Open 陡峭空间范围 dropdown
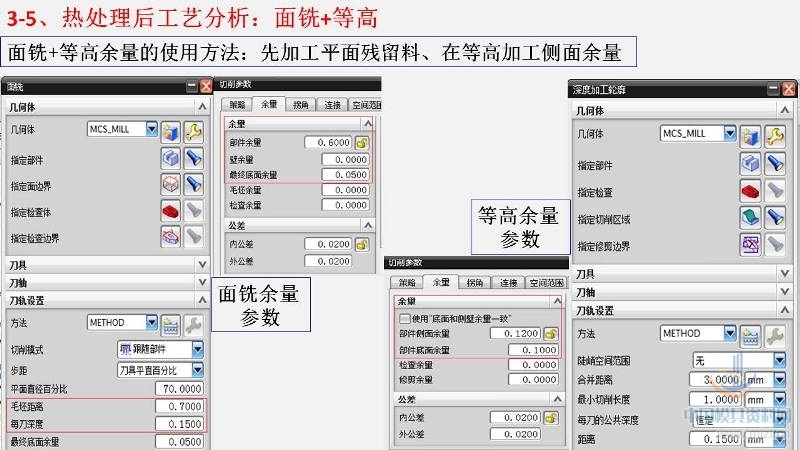 779,360
